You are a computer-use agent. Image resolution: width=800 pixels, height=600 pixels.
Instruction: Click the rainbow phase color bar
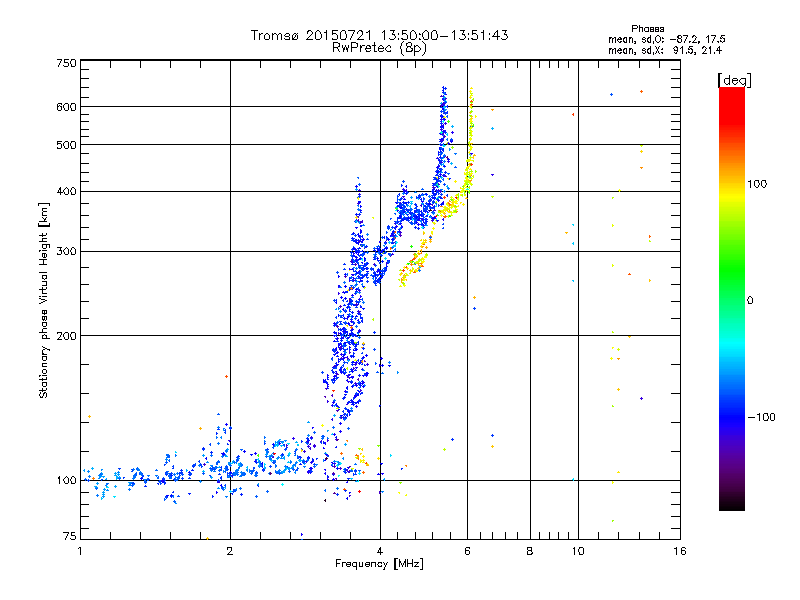coord(732,298)
